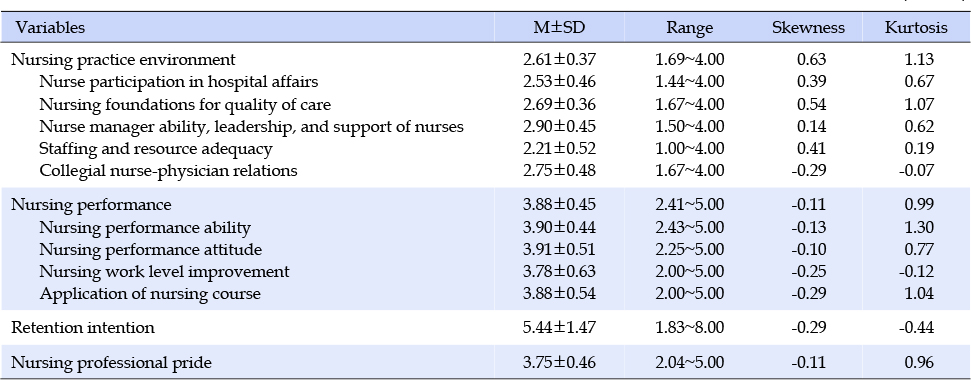Click Nursing performance ability label
The image size is (971, 380).
[145, 228]
